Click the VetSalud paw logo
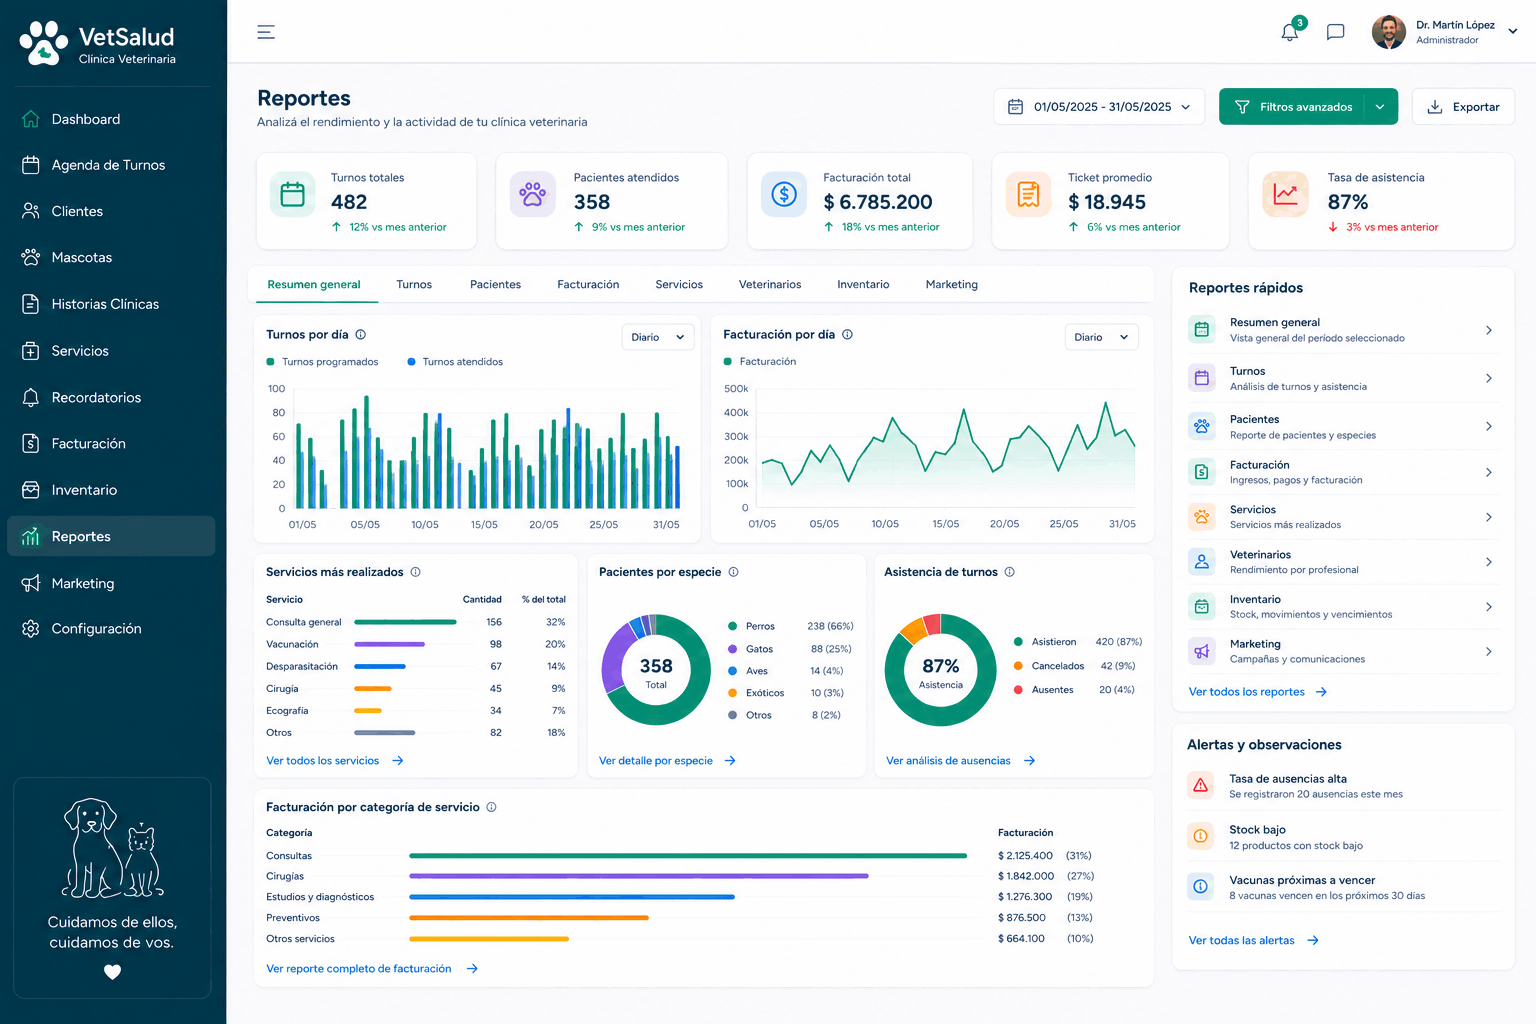This screenshot has width=1536, height=1024. 44,43
